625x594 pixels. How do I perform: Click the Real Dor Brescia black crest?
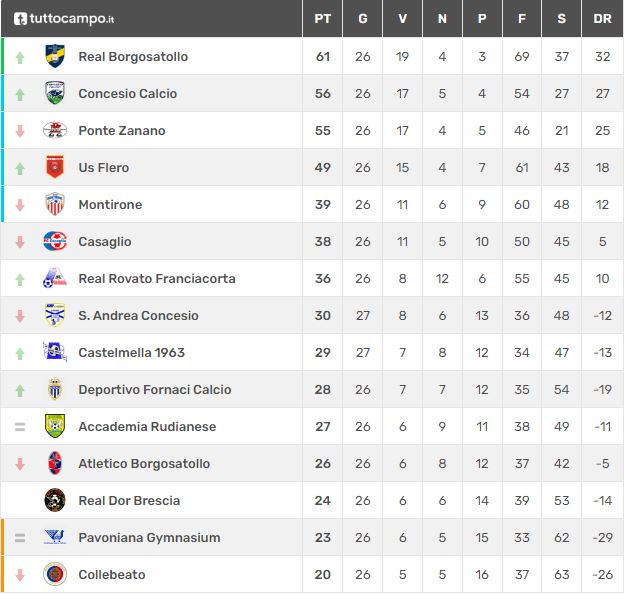[55, 500]
